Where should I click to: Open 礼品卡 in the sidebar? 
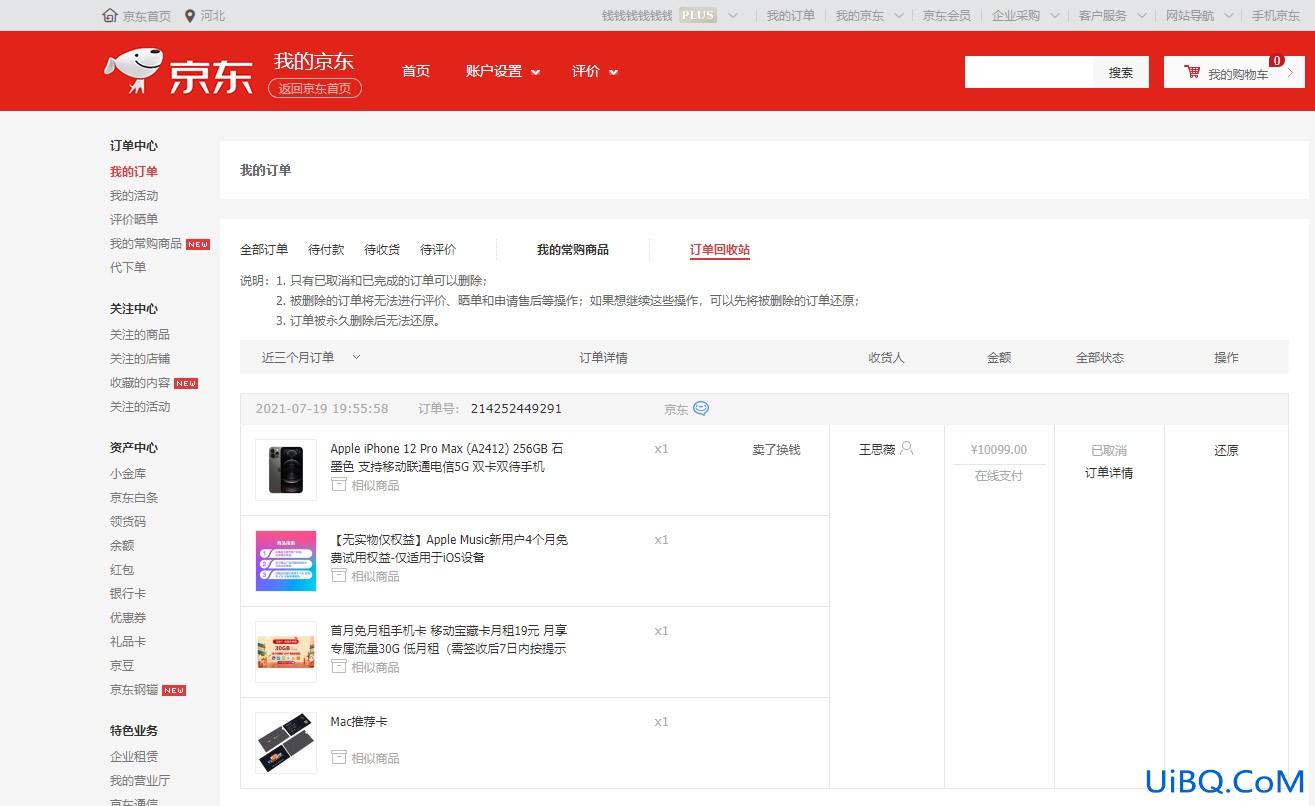click(128, 642)
